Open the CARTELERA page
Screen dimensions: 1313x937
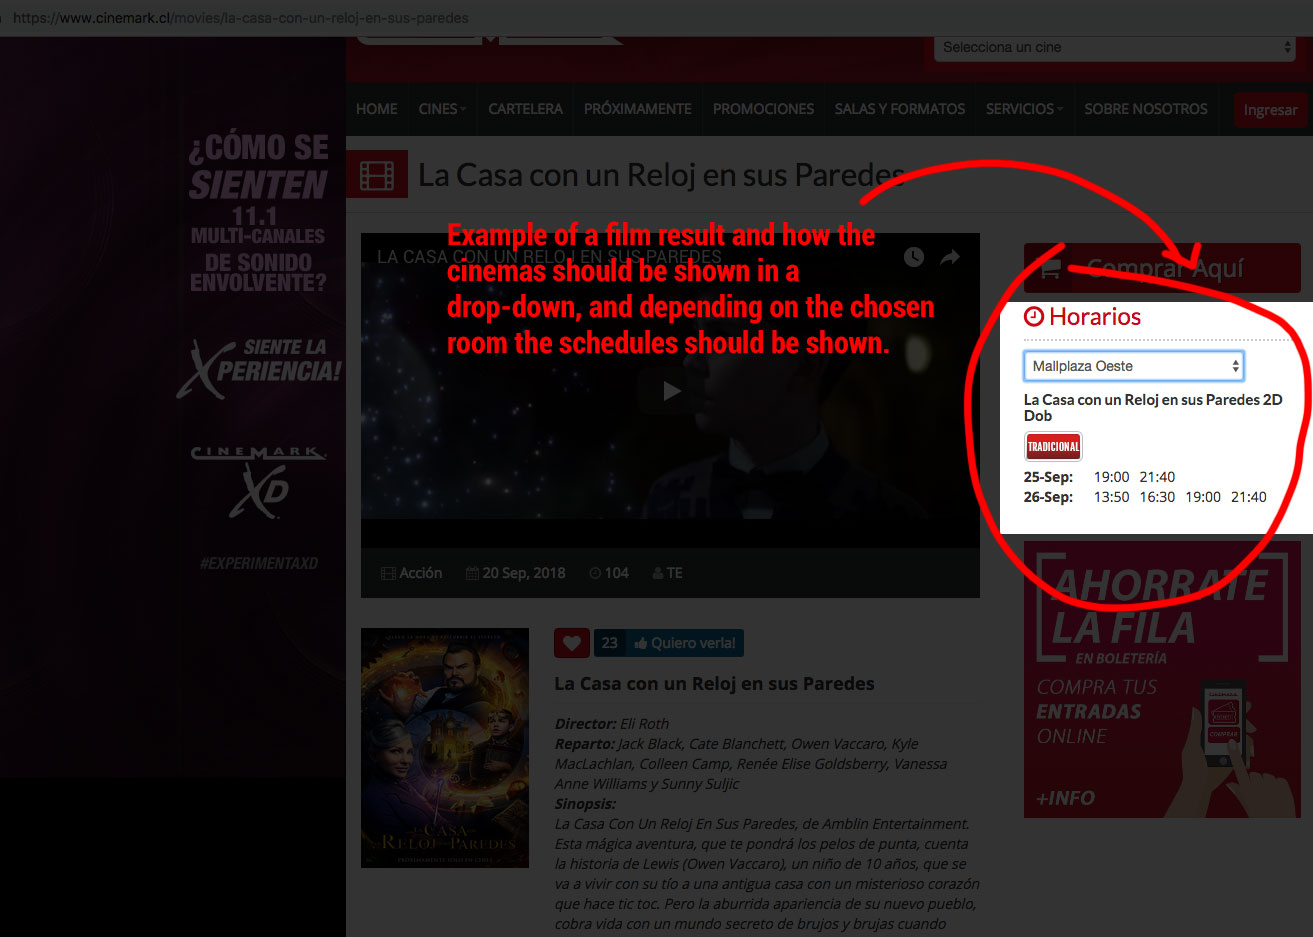click(x=525, y=109)
